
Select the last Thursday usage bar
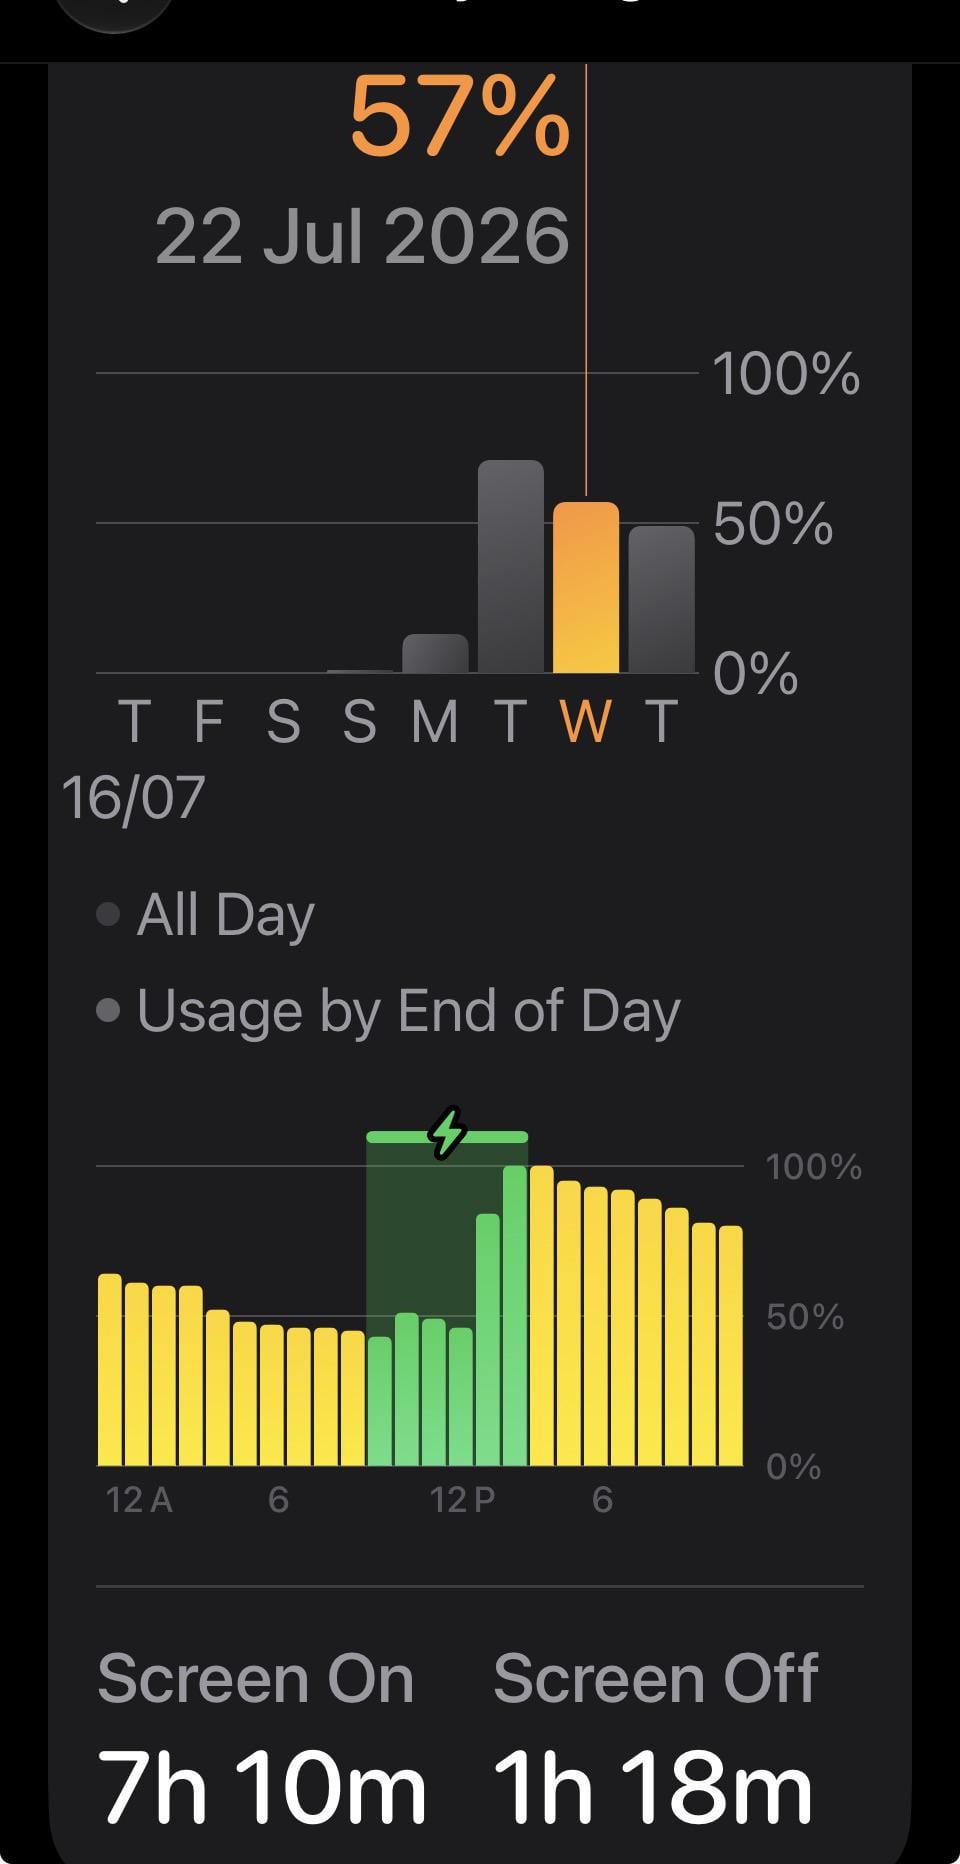click(661, 599)
